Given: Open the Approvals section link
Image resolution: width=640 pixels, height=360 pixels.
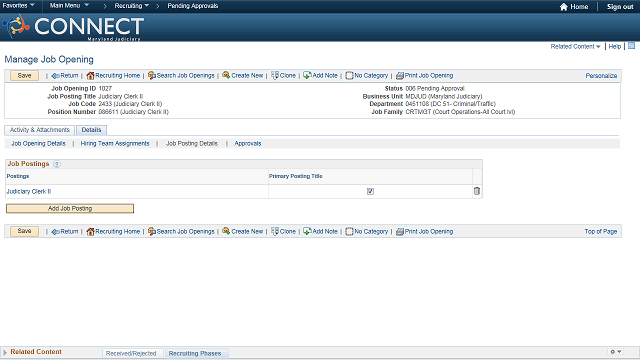Looking at the screenshot, I should [x=248, y=144].
